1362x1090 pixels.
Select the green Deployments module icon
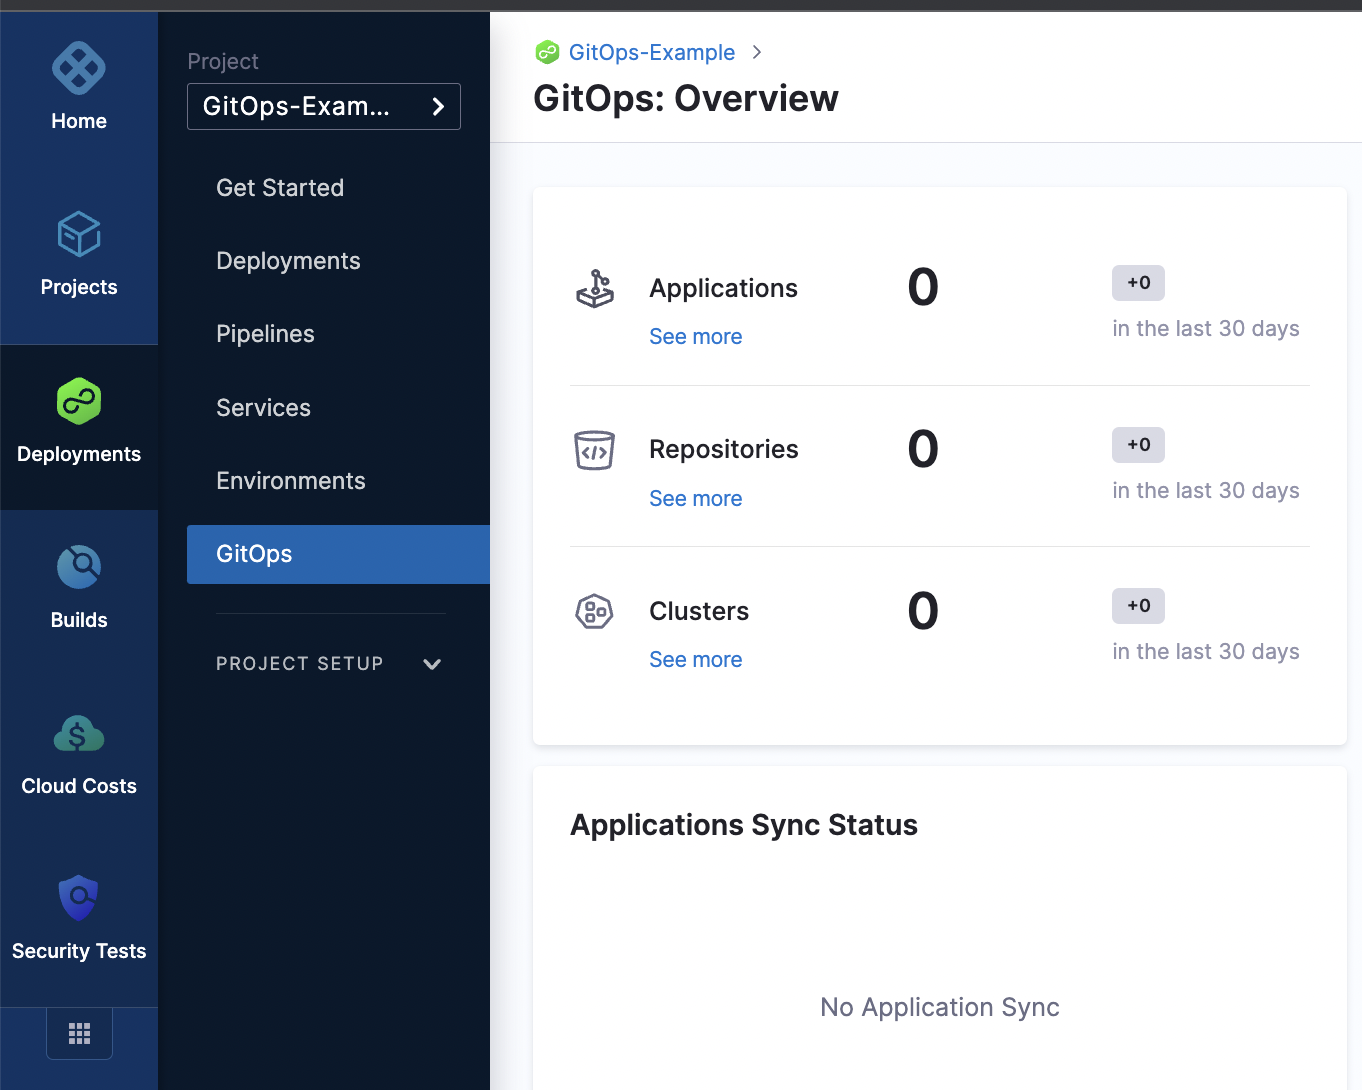pyautogui.click(x=79, y=402)
